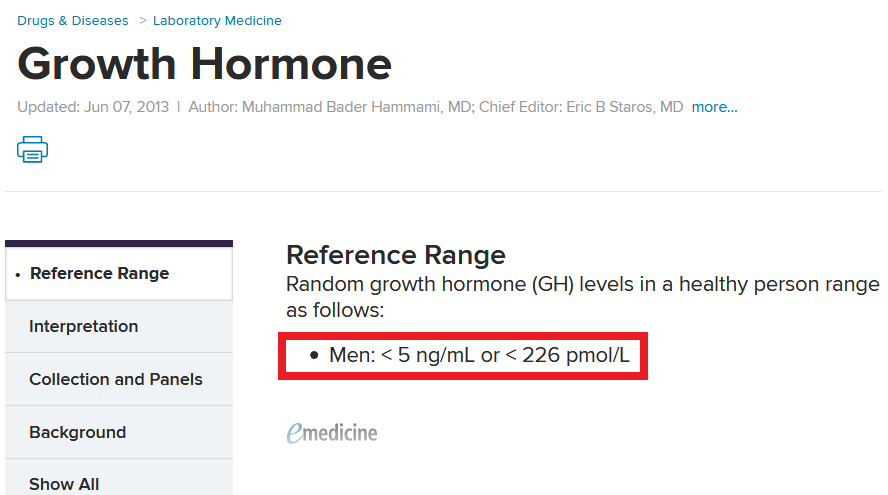The height and width of the screenshot is (495, 888).
Task: Click the Reference Range content heading
Action: pos(396,254)
